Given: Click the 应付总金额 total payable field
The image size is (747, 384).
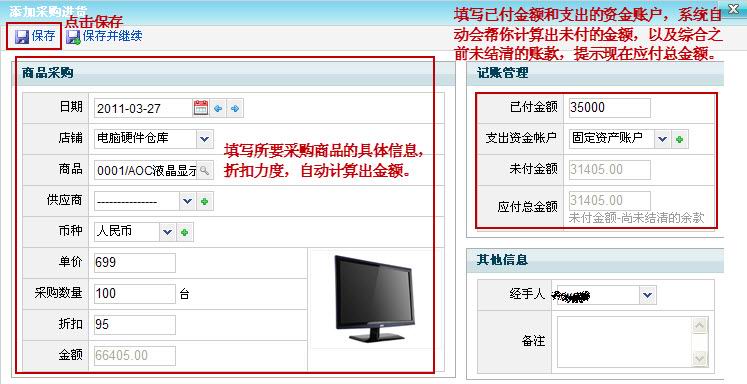Looking at the screenshot, I should tap(609, 200).
